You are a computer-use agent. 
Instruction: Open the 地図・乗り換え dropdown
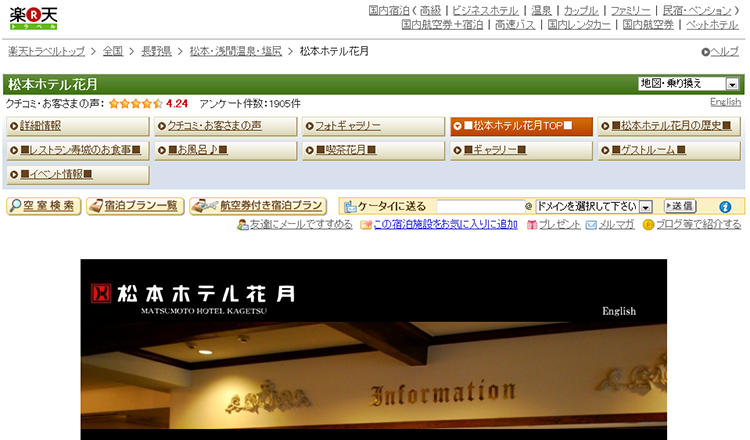coord(689,84)
